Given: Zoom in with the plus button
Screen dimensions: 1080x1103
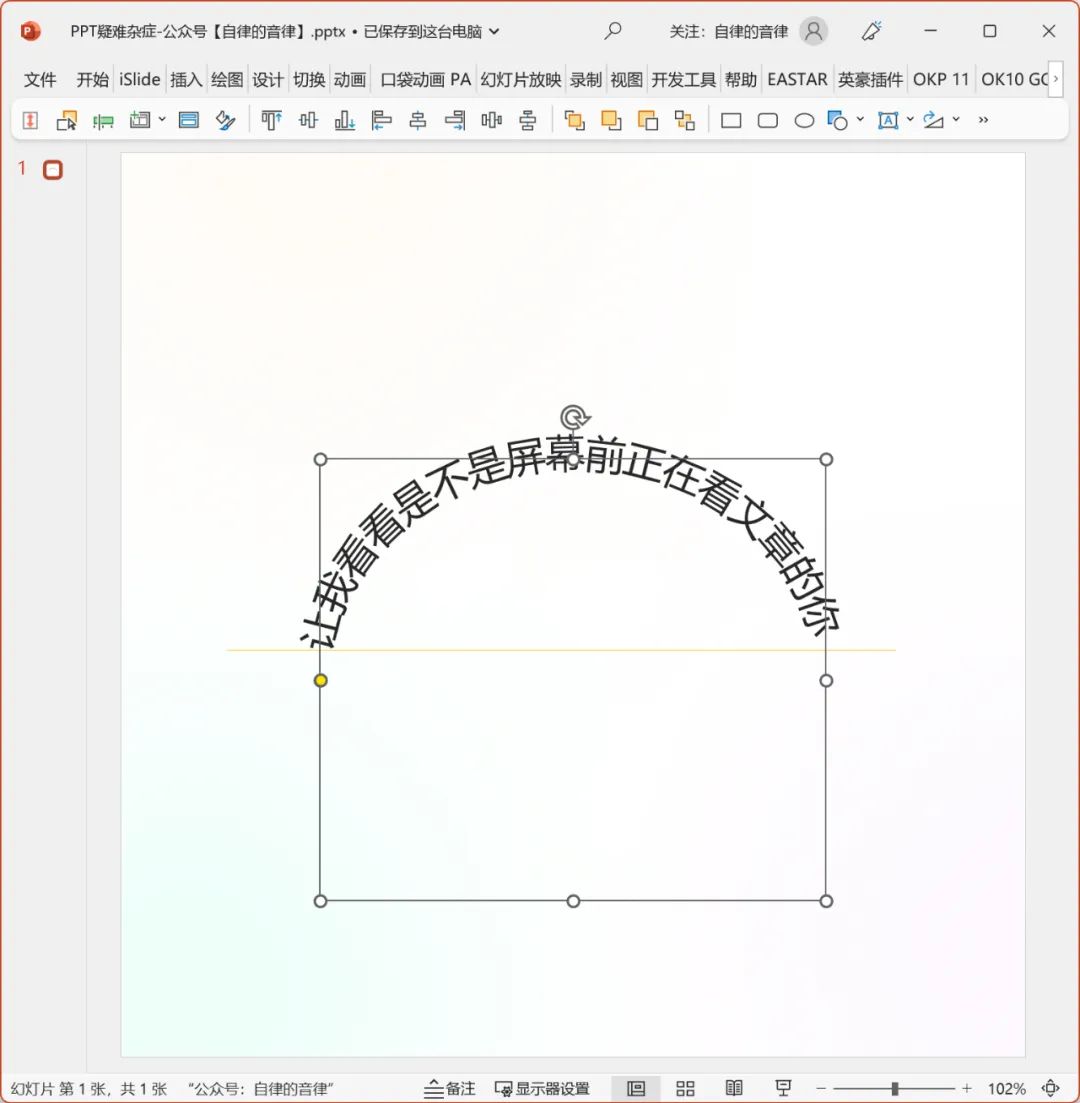Looking at the screenshot, I should click(967, 1088).
